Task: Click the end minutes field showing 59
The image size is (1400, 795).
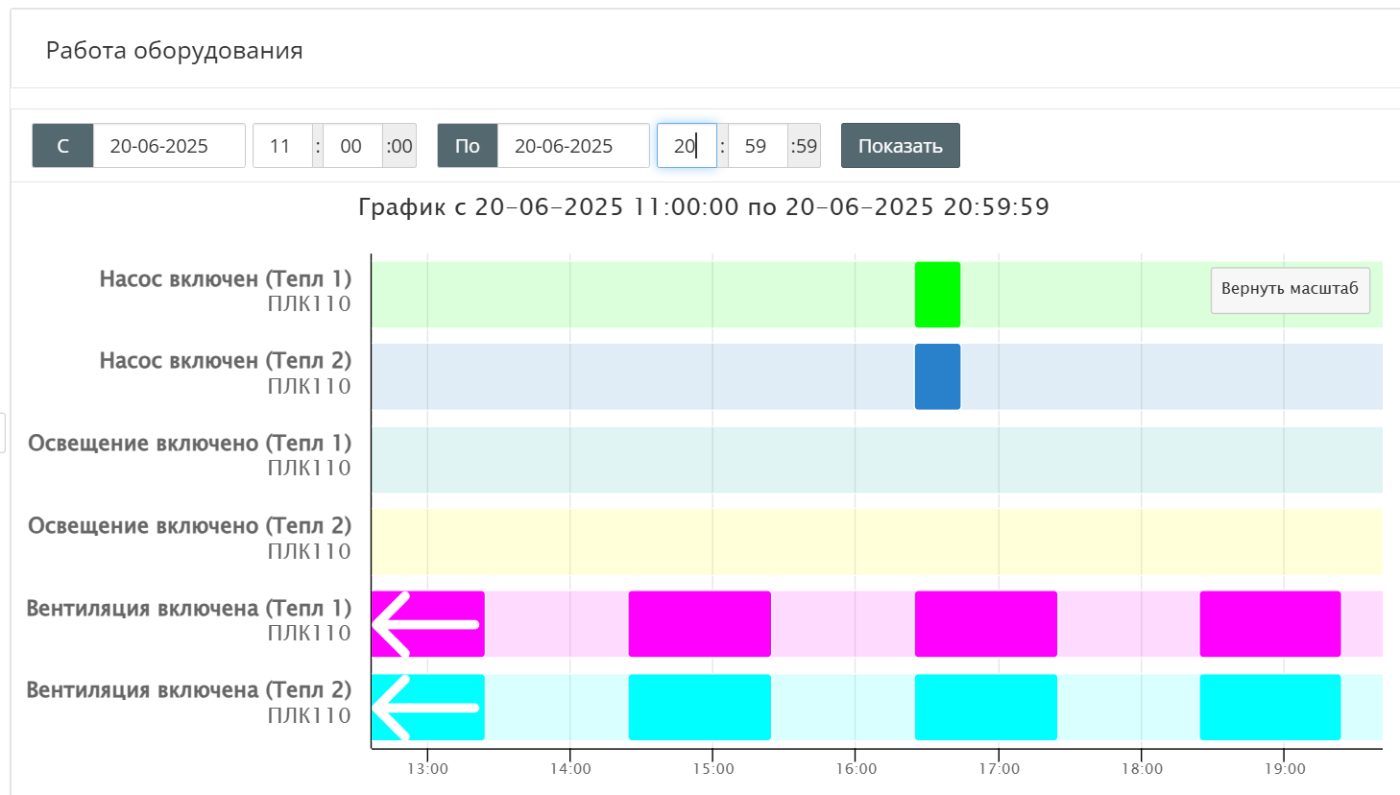Action: pos(756,146)
